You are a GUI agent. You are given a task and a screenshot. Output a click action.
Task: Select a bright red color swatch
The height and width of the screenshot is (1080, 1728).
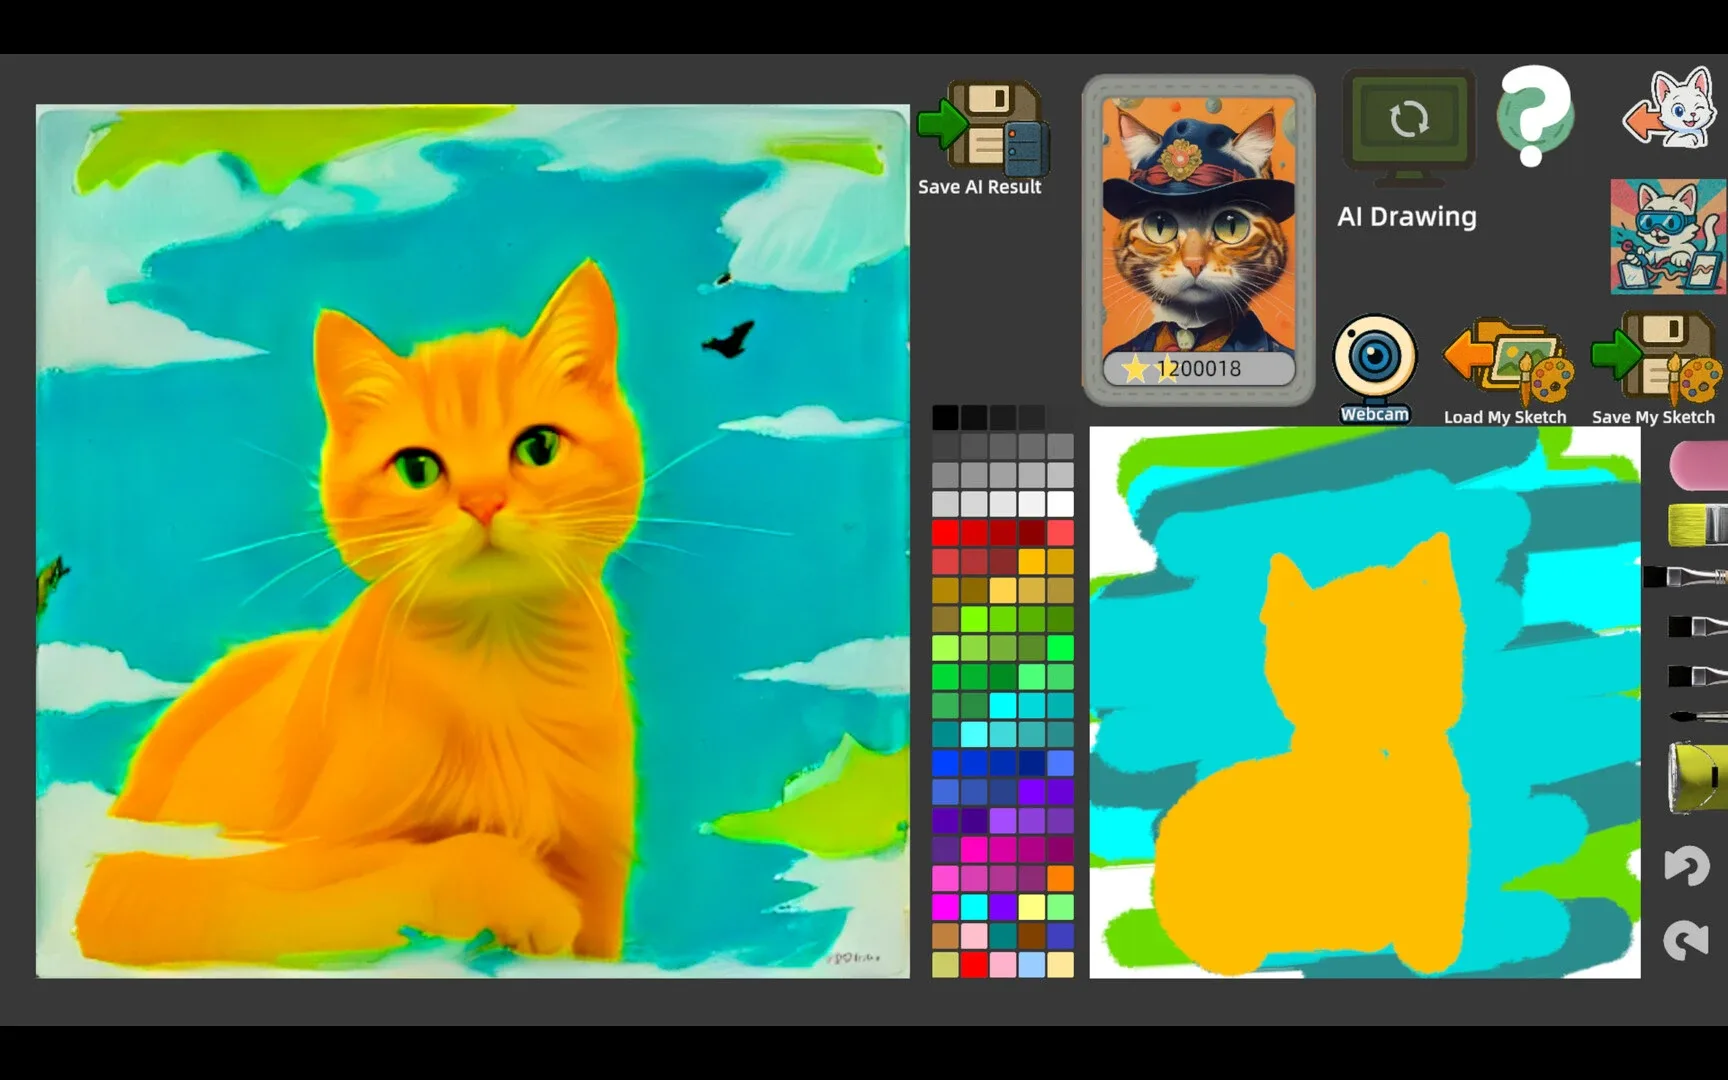click(x=946, y=532)
